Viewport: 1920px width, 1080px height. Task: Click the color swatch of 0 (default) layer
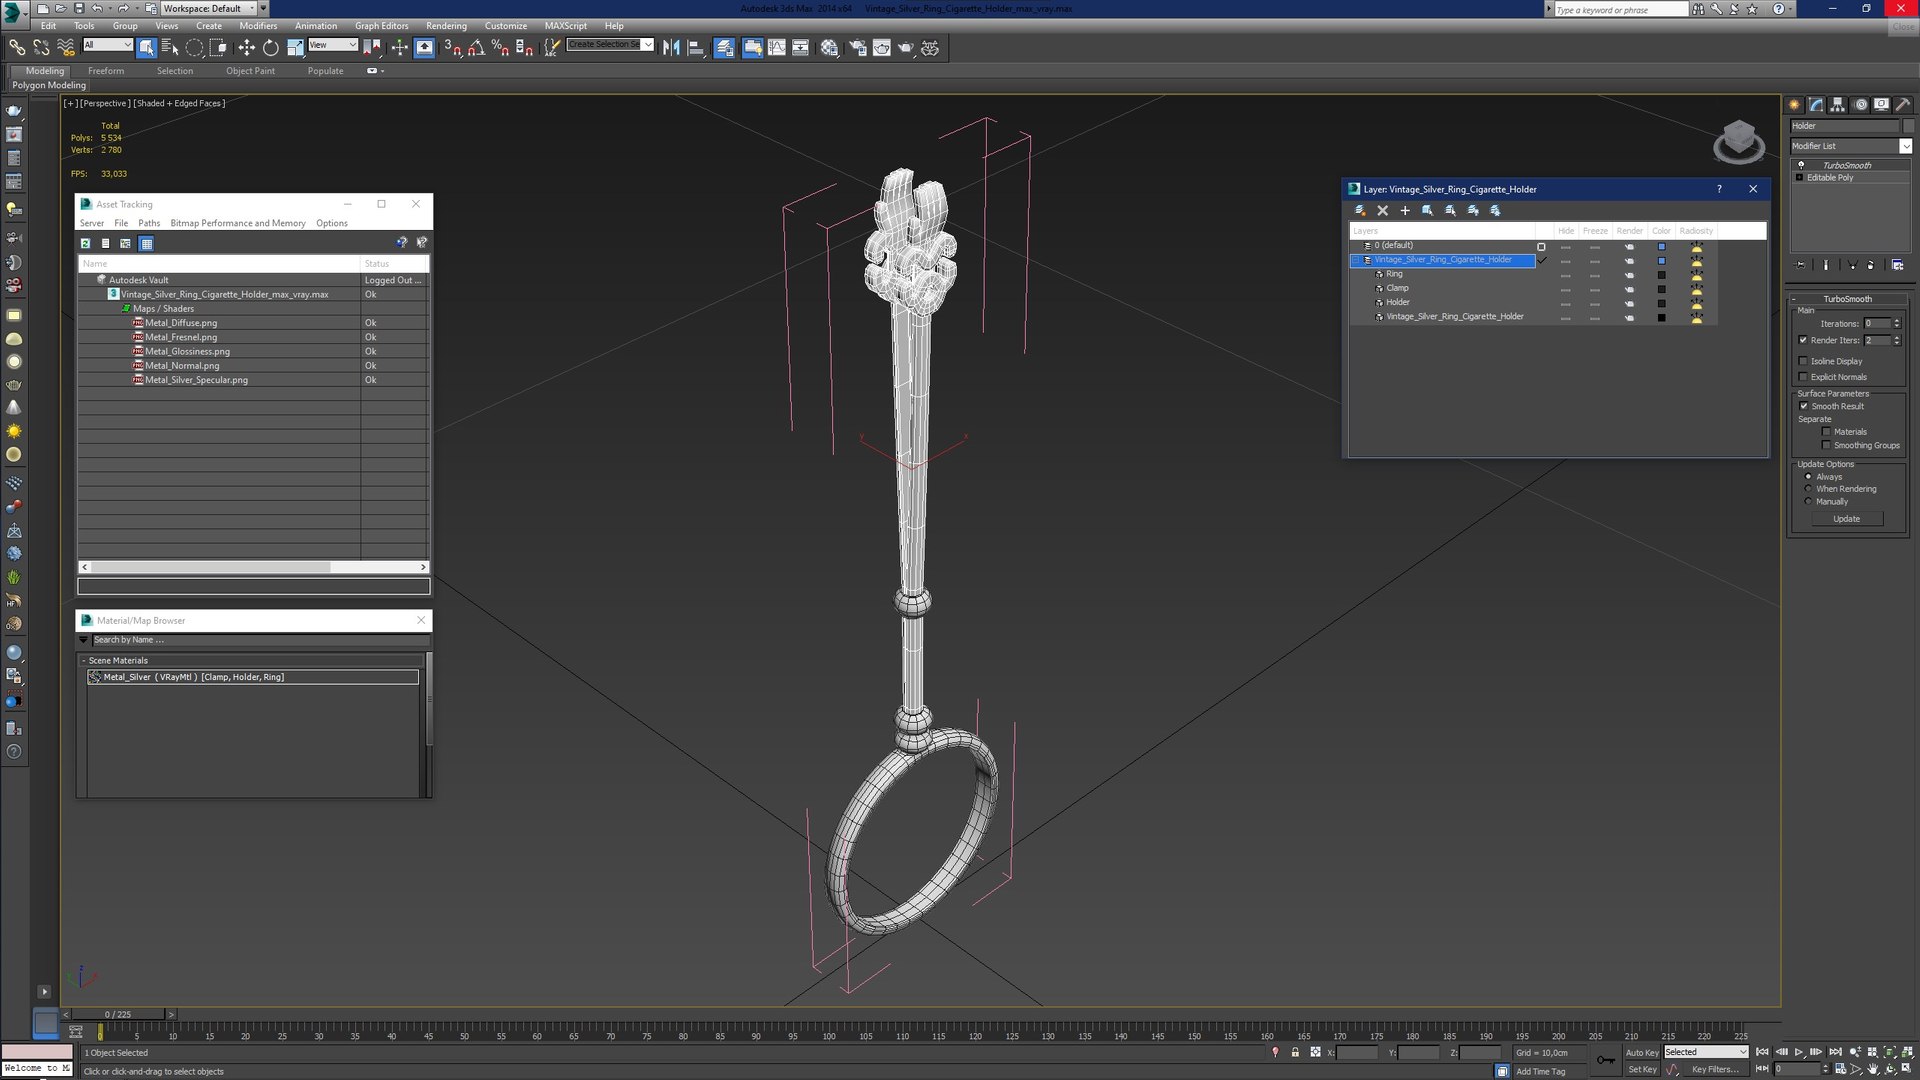pos(1661,246)
